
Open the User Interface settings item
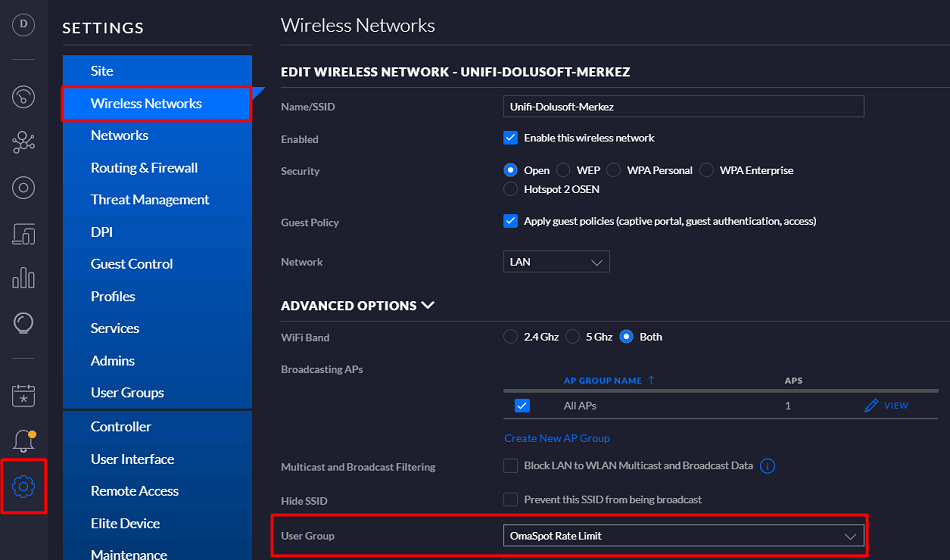157,459
